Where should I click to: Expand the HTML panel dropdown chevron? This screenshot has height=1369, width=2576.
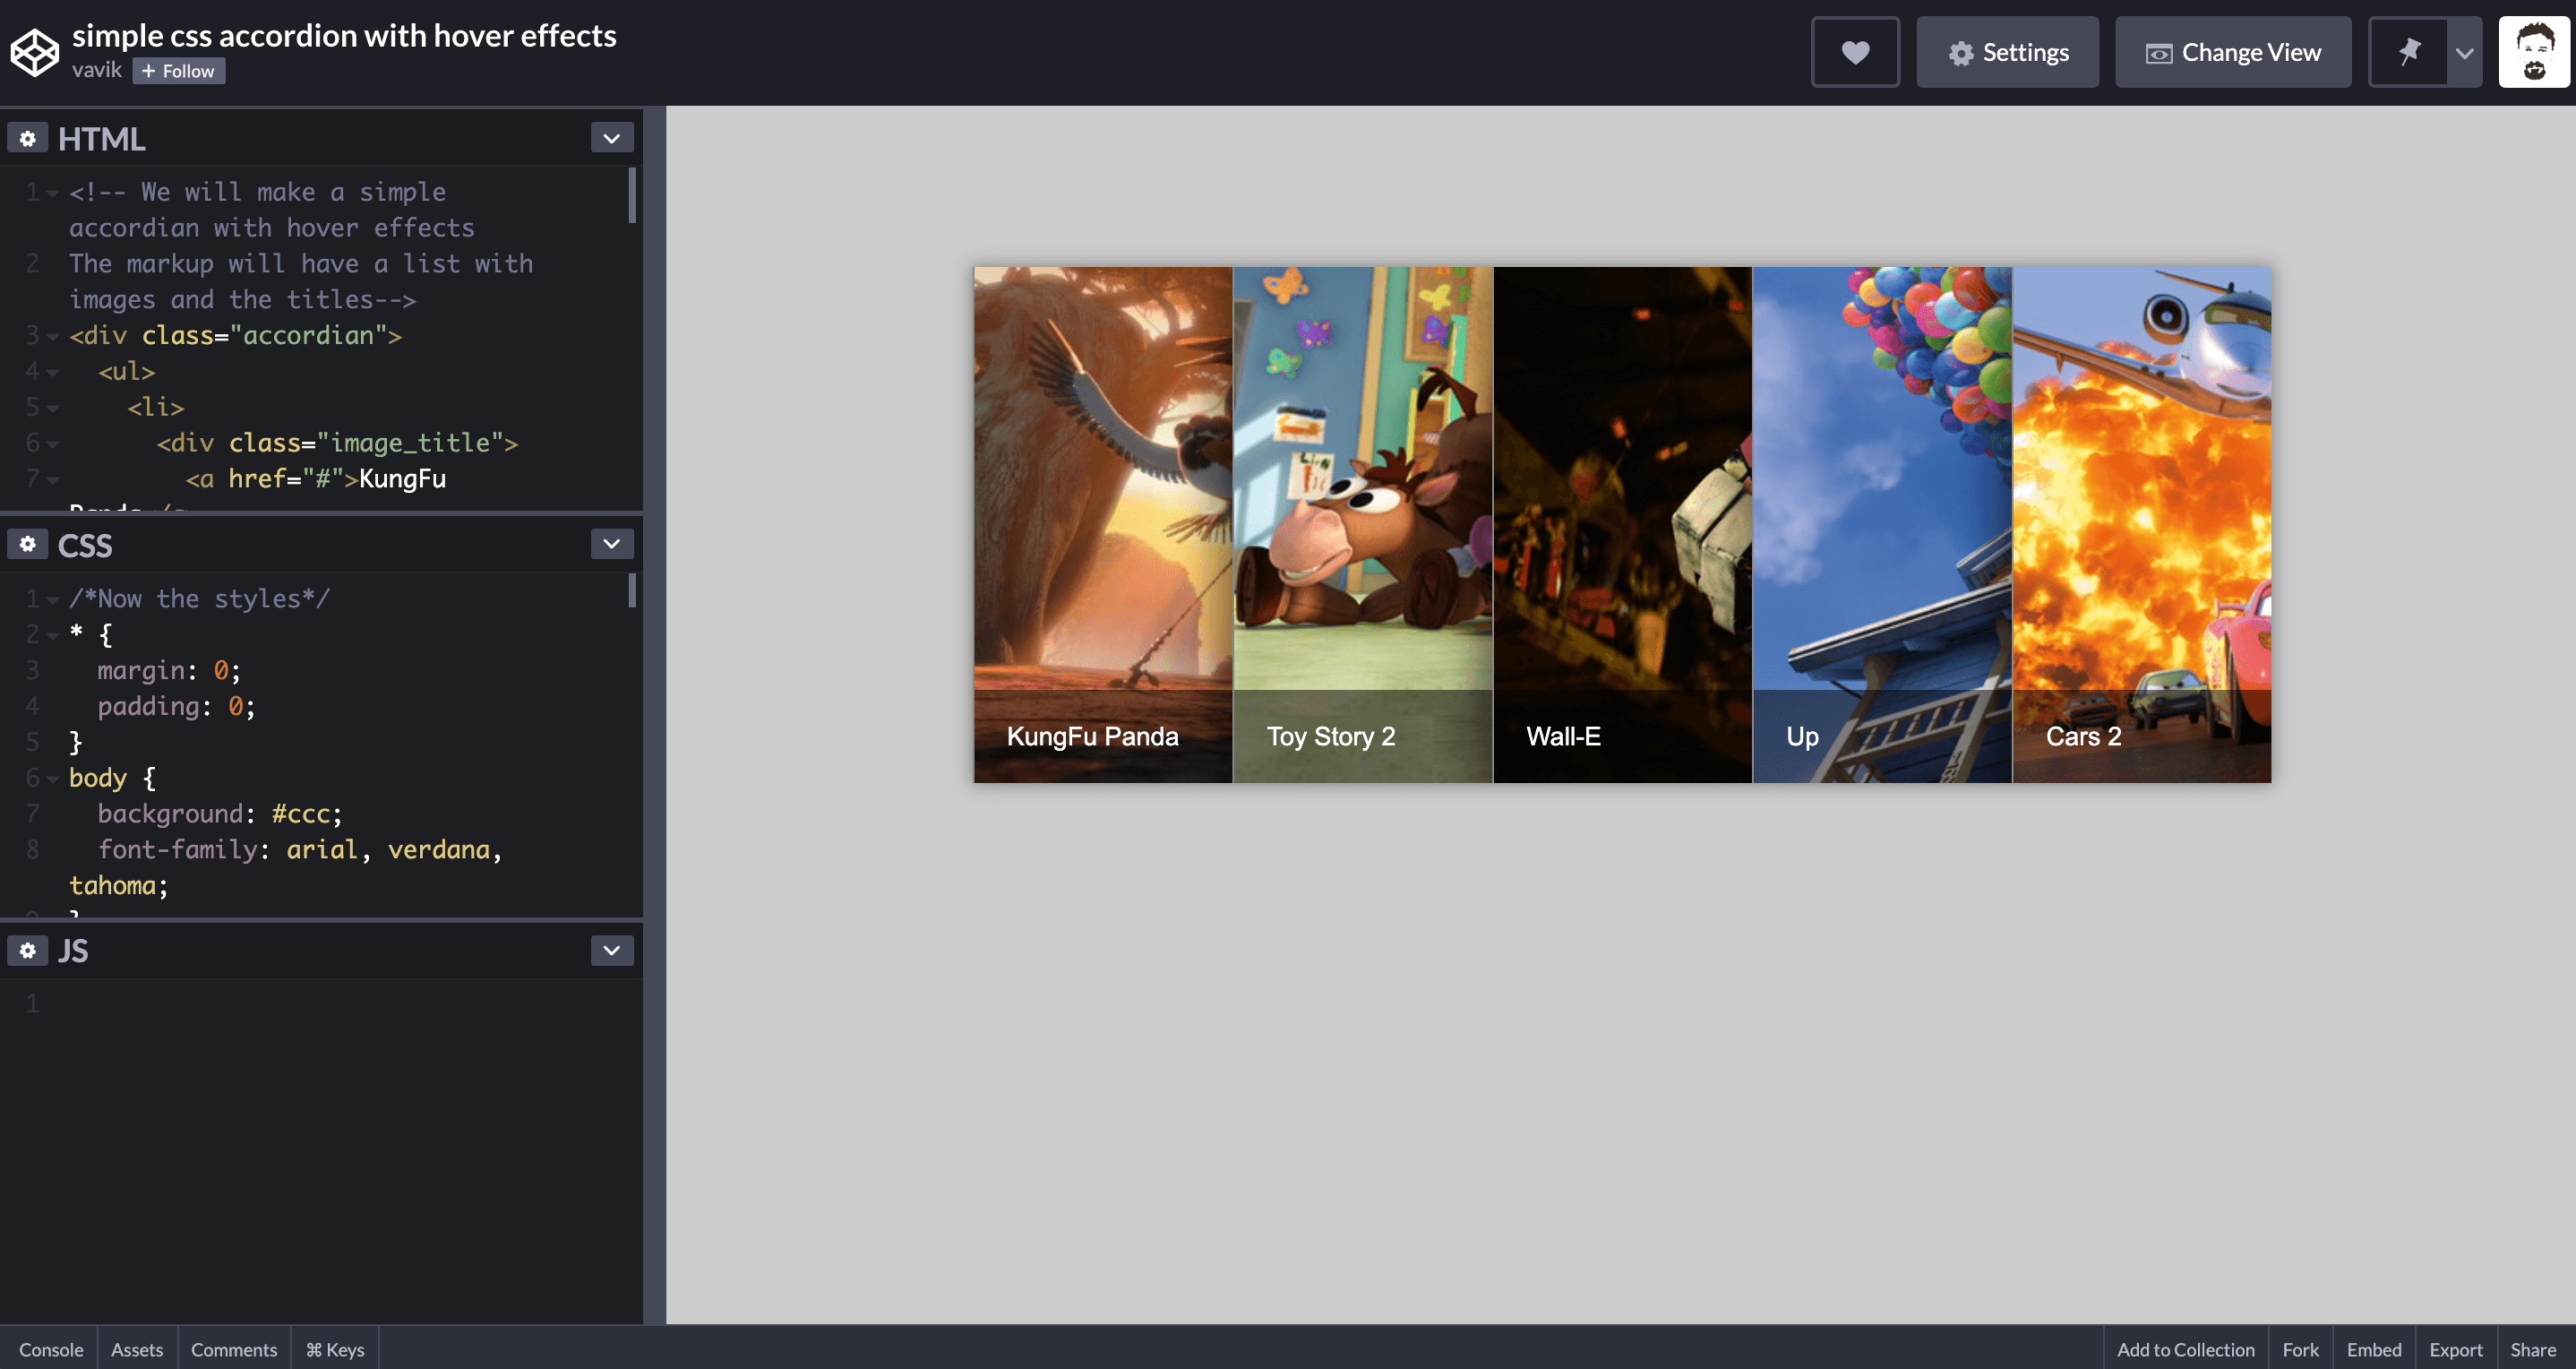(x=612, y=138)
